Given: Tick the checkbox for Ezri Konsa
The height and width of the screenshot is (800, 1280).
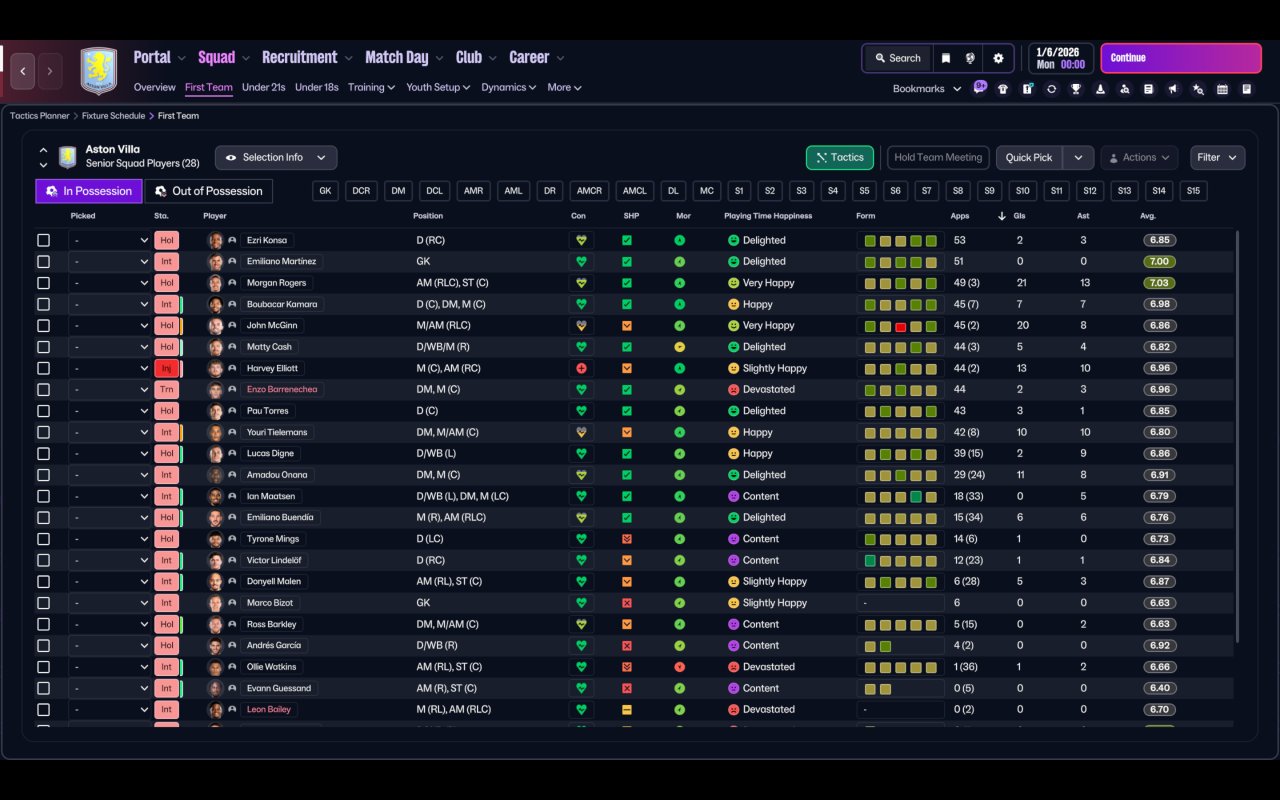Looking at the screenshot, I should [43, 240].
